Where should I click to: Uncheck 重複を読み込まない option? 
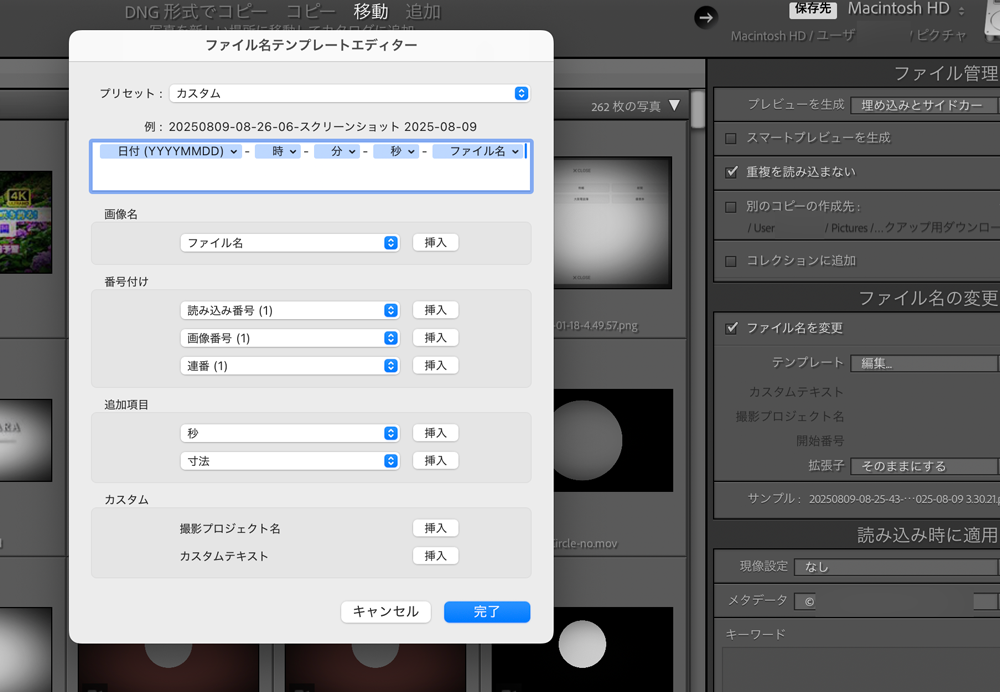tap(731, 172)
